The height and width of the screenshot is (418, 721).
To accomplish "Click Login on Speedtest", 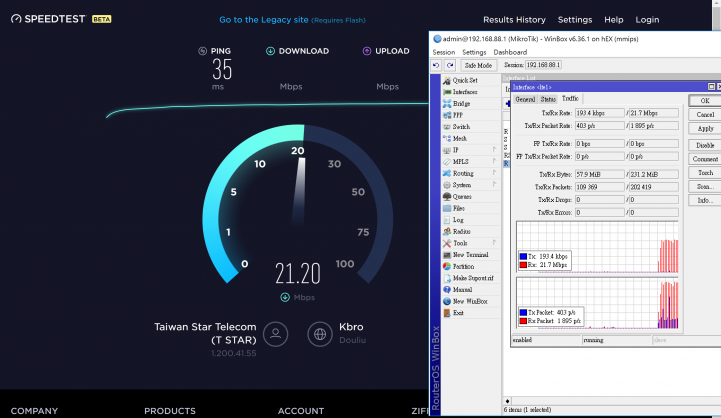I will click(x=647, y=20).
